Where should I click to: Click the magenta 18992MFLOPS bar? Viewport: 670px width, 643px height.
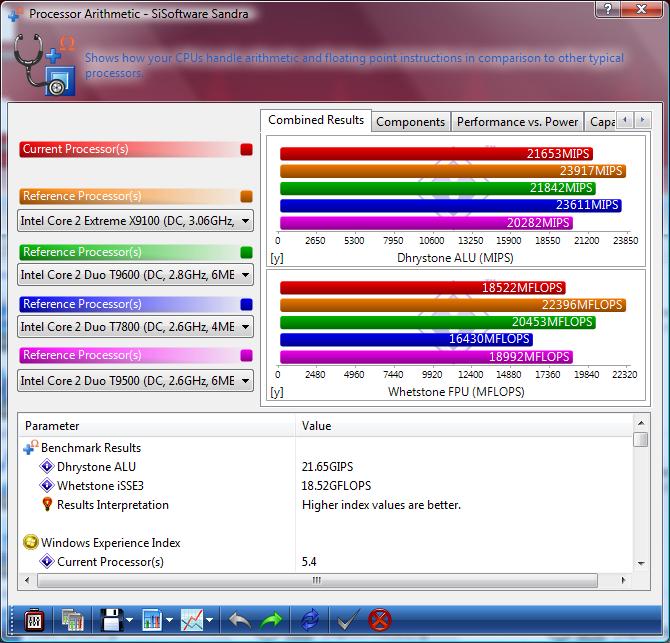click(426, 357)
